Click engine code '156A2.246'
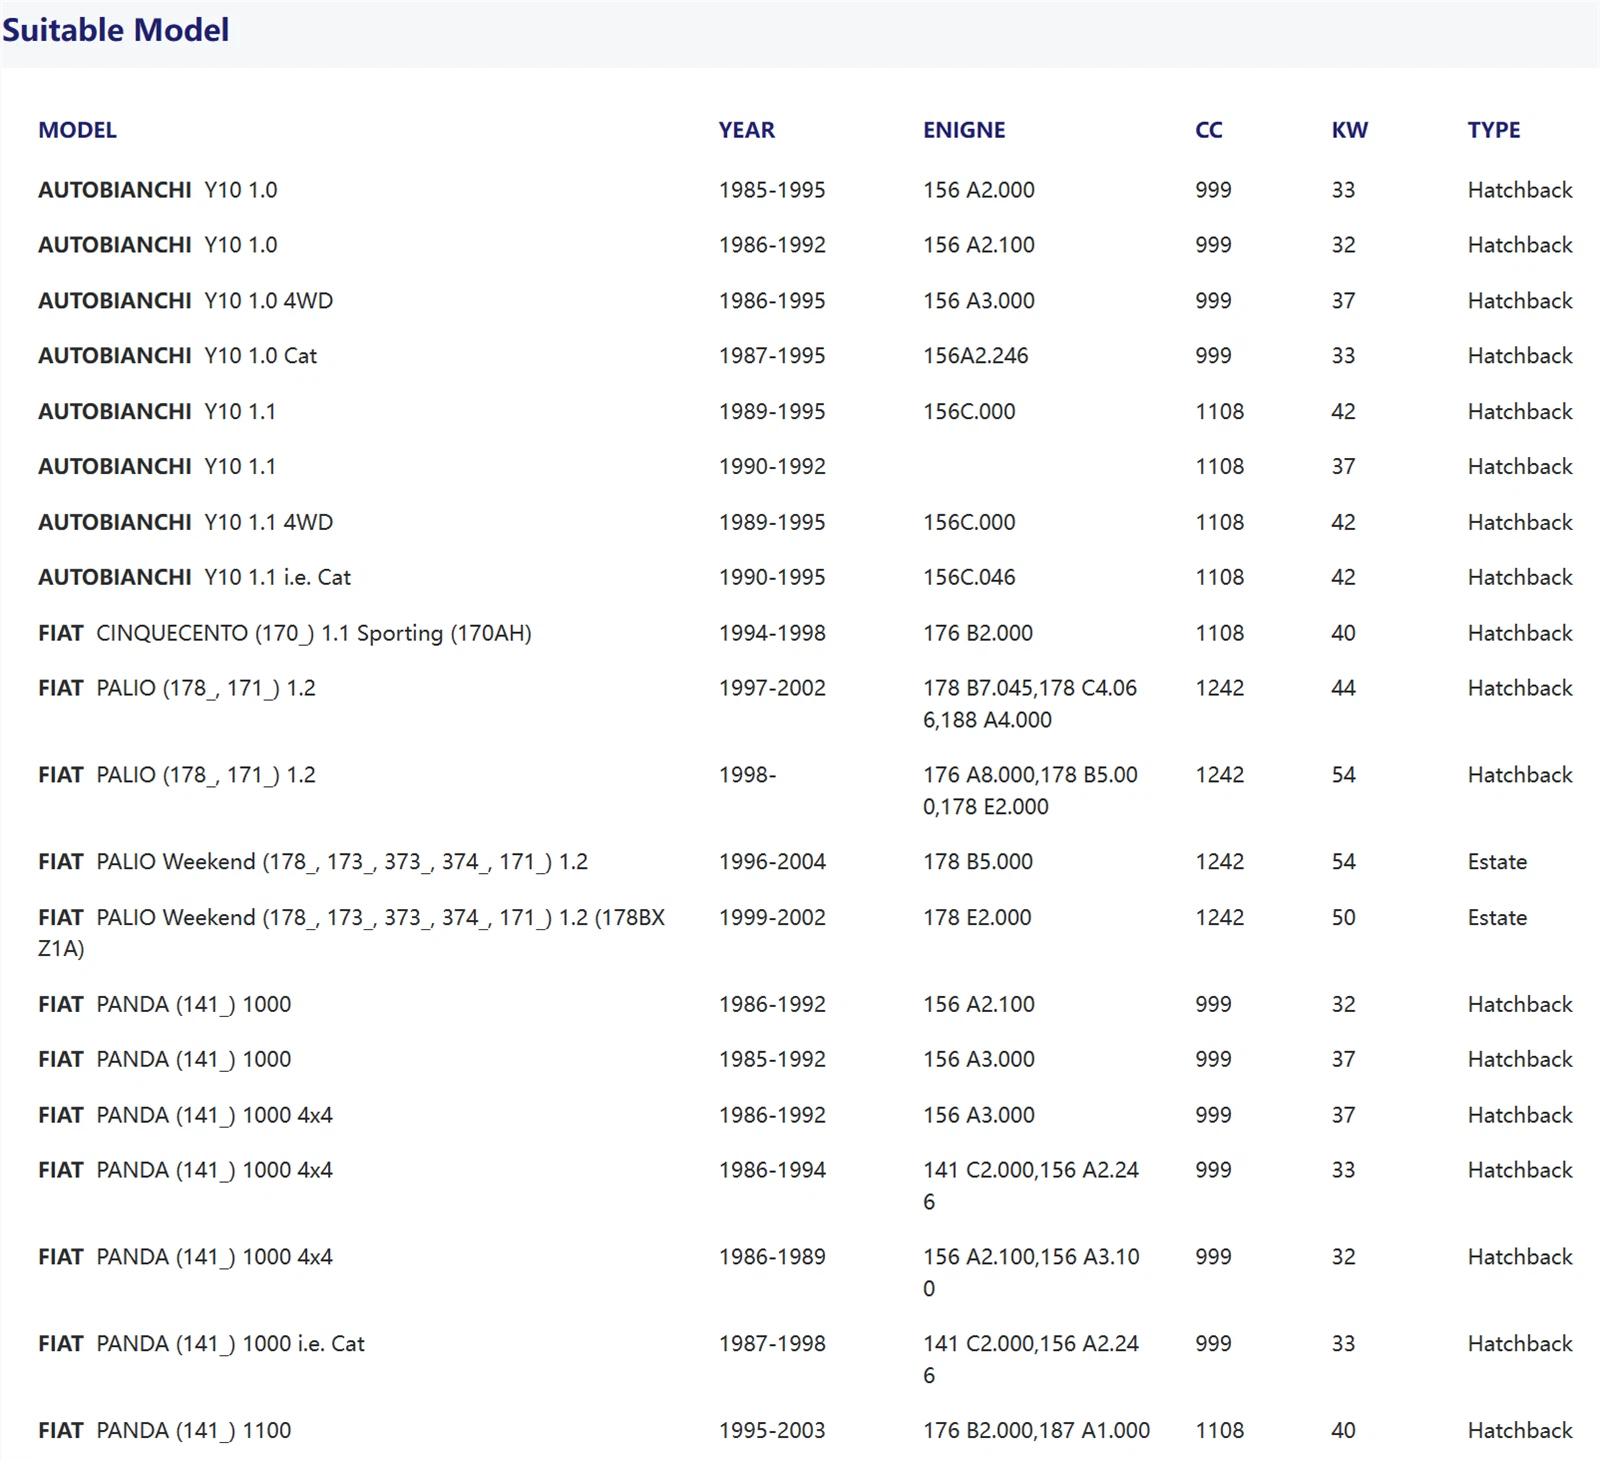The width and height of the screenshot is (1600, 1460). click(x=975, y=356)
